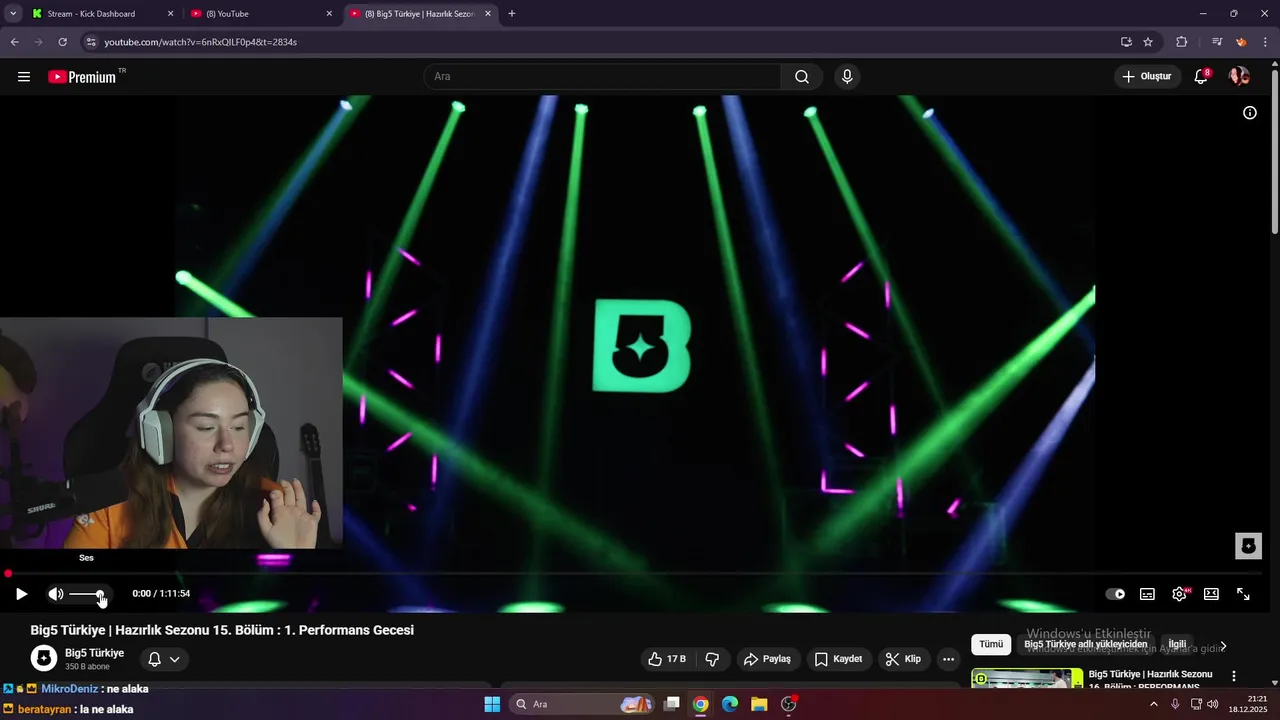Click the video title text
The width and height of the screenshot is (1280, 720).
click(222, 630)
